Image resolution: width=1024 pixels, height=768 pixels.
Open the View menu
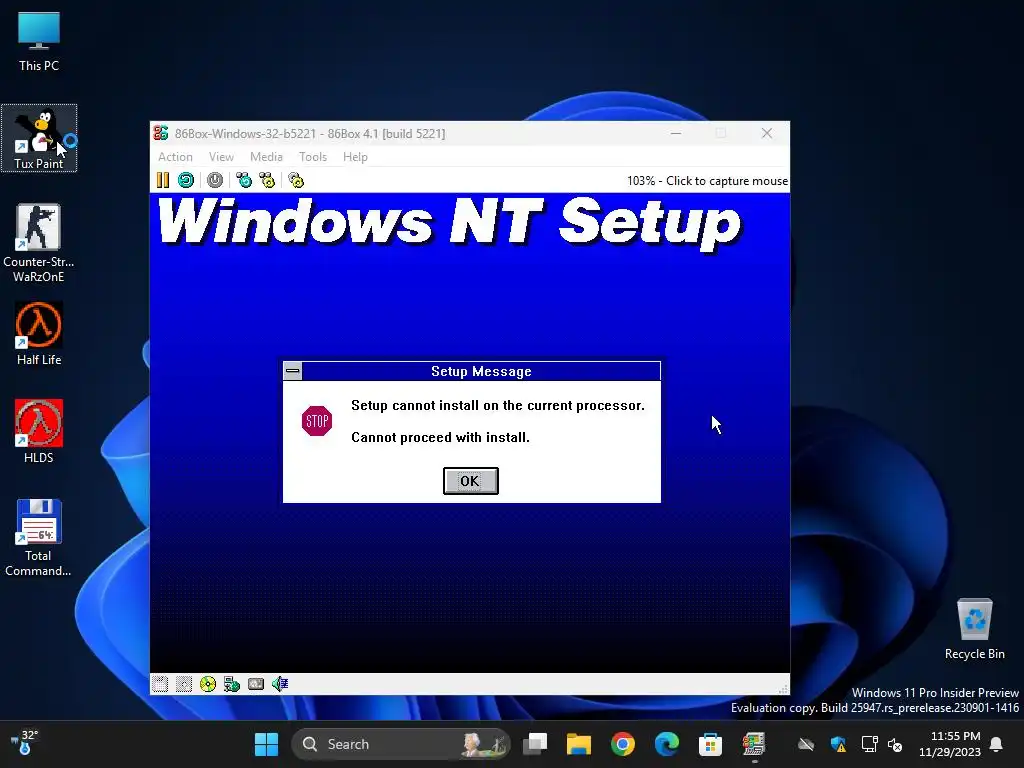[221, 157]
